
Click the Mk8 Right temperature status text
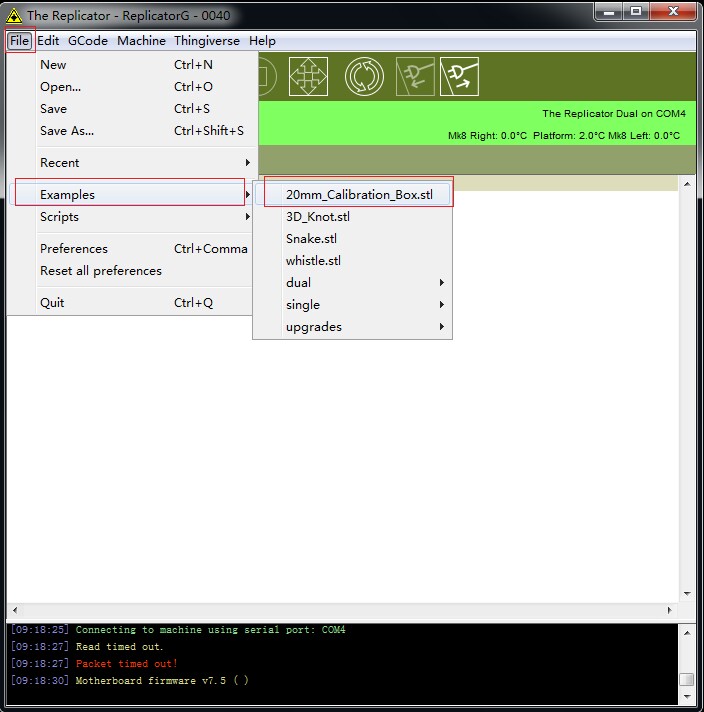coord(487,135)
